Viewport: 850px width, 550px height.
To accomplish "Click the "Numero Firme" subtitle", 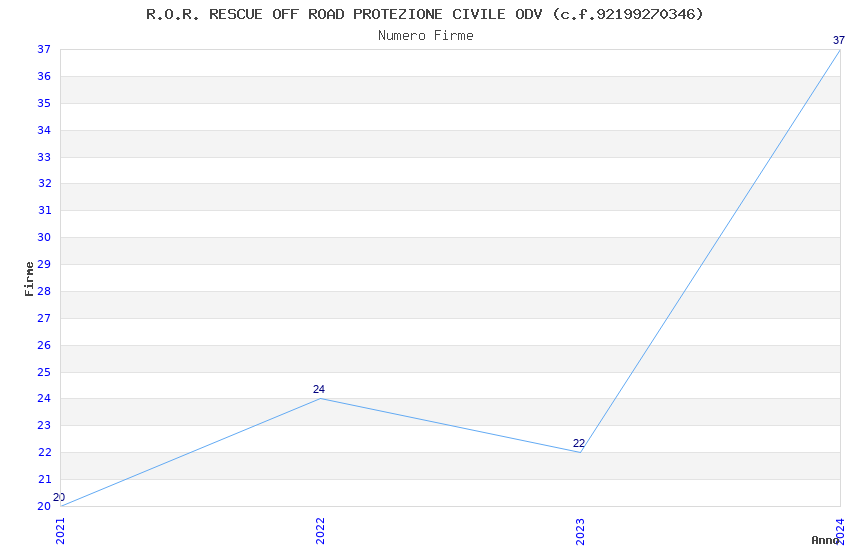I will 425,35.
